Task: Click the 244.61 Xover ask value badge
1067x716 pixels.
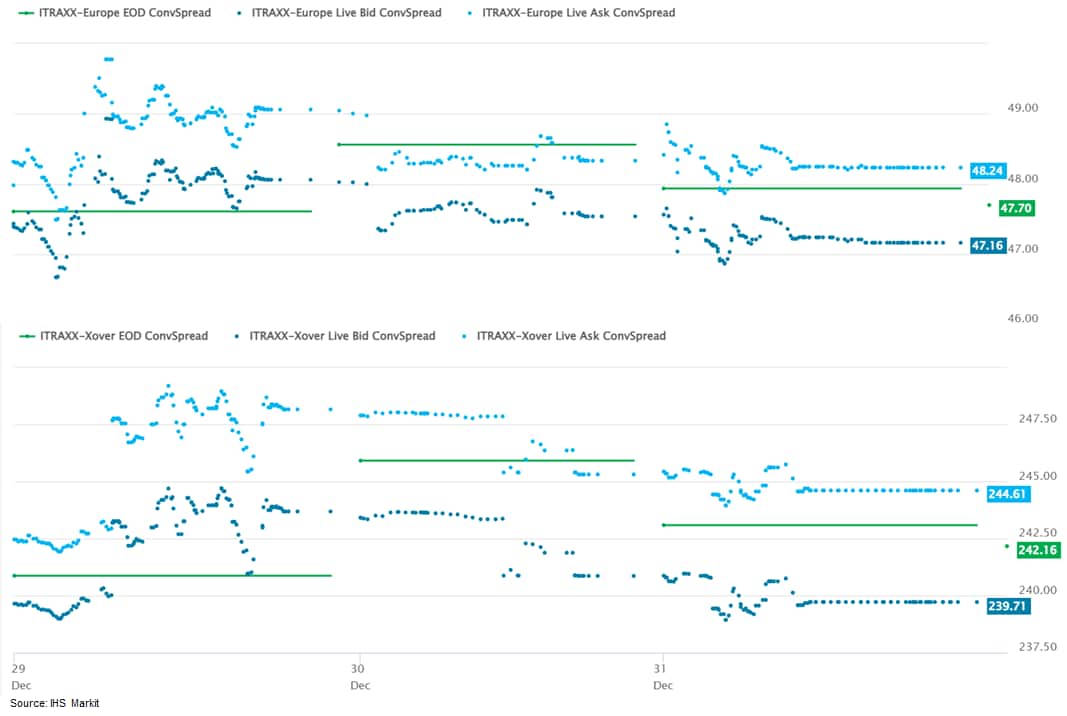Action: click(x=1008, y=494)
